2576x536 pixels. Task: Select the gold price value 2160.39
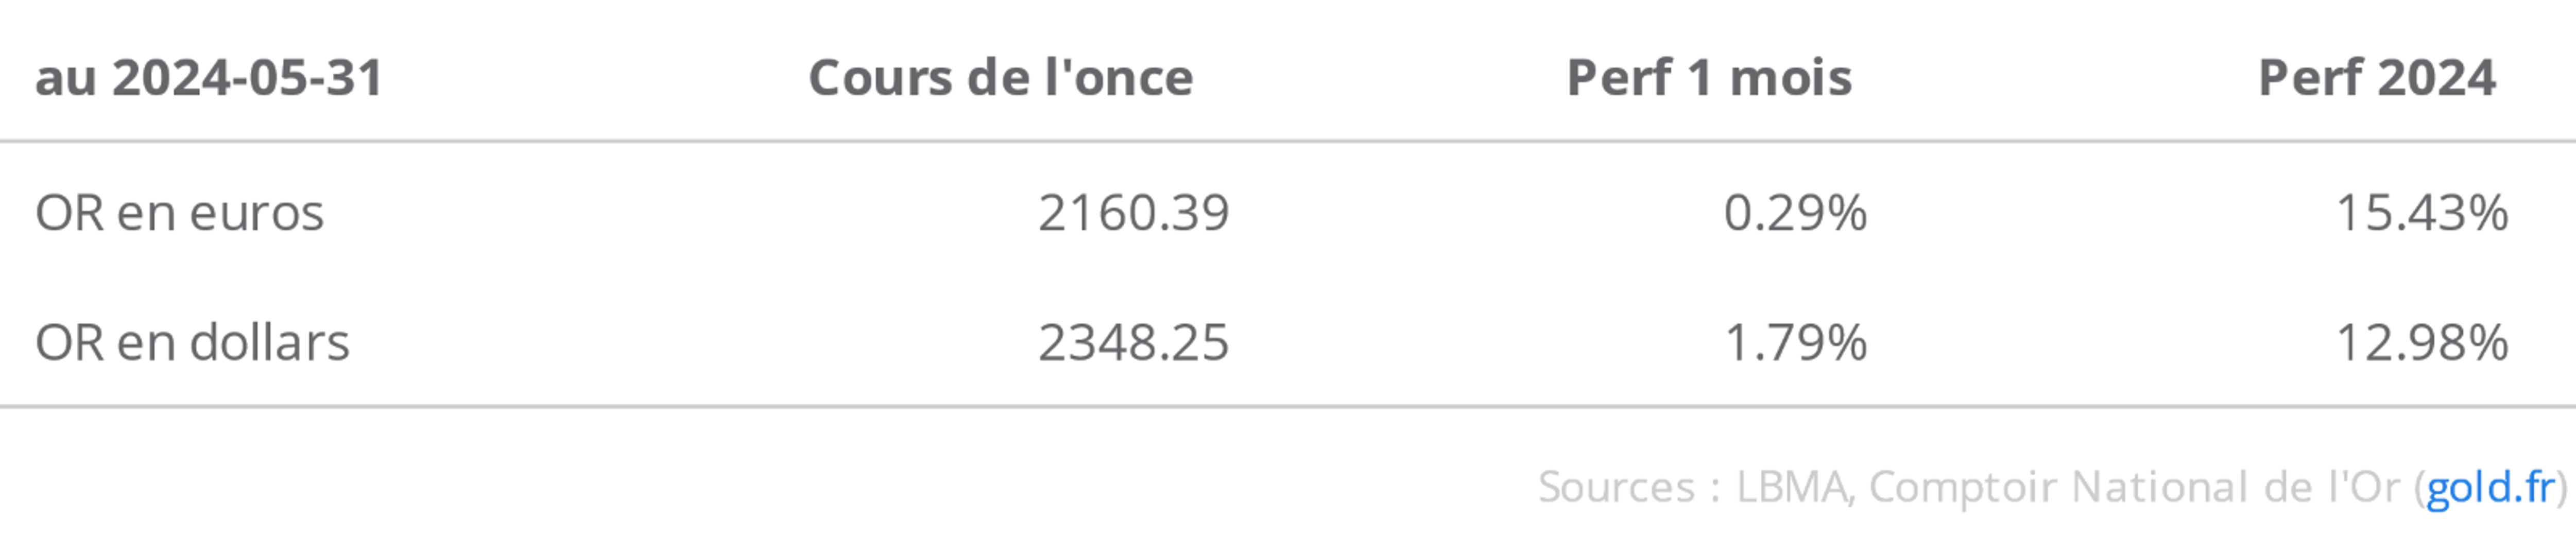[1133, 213]
